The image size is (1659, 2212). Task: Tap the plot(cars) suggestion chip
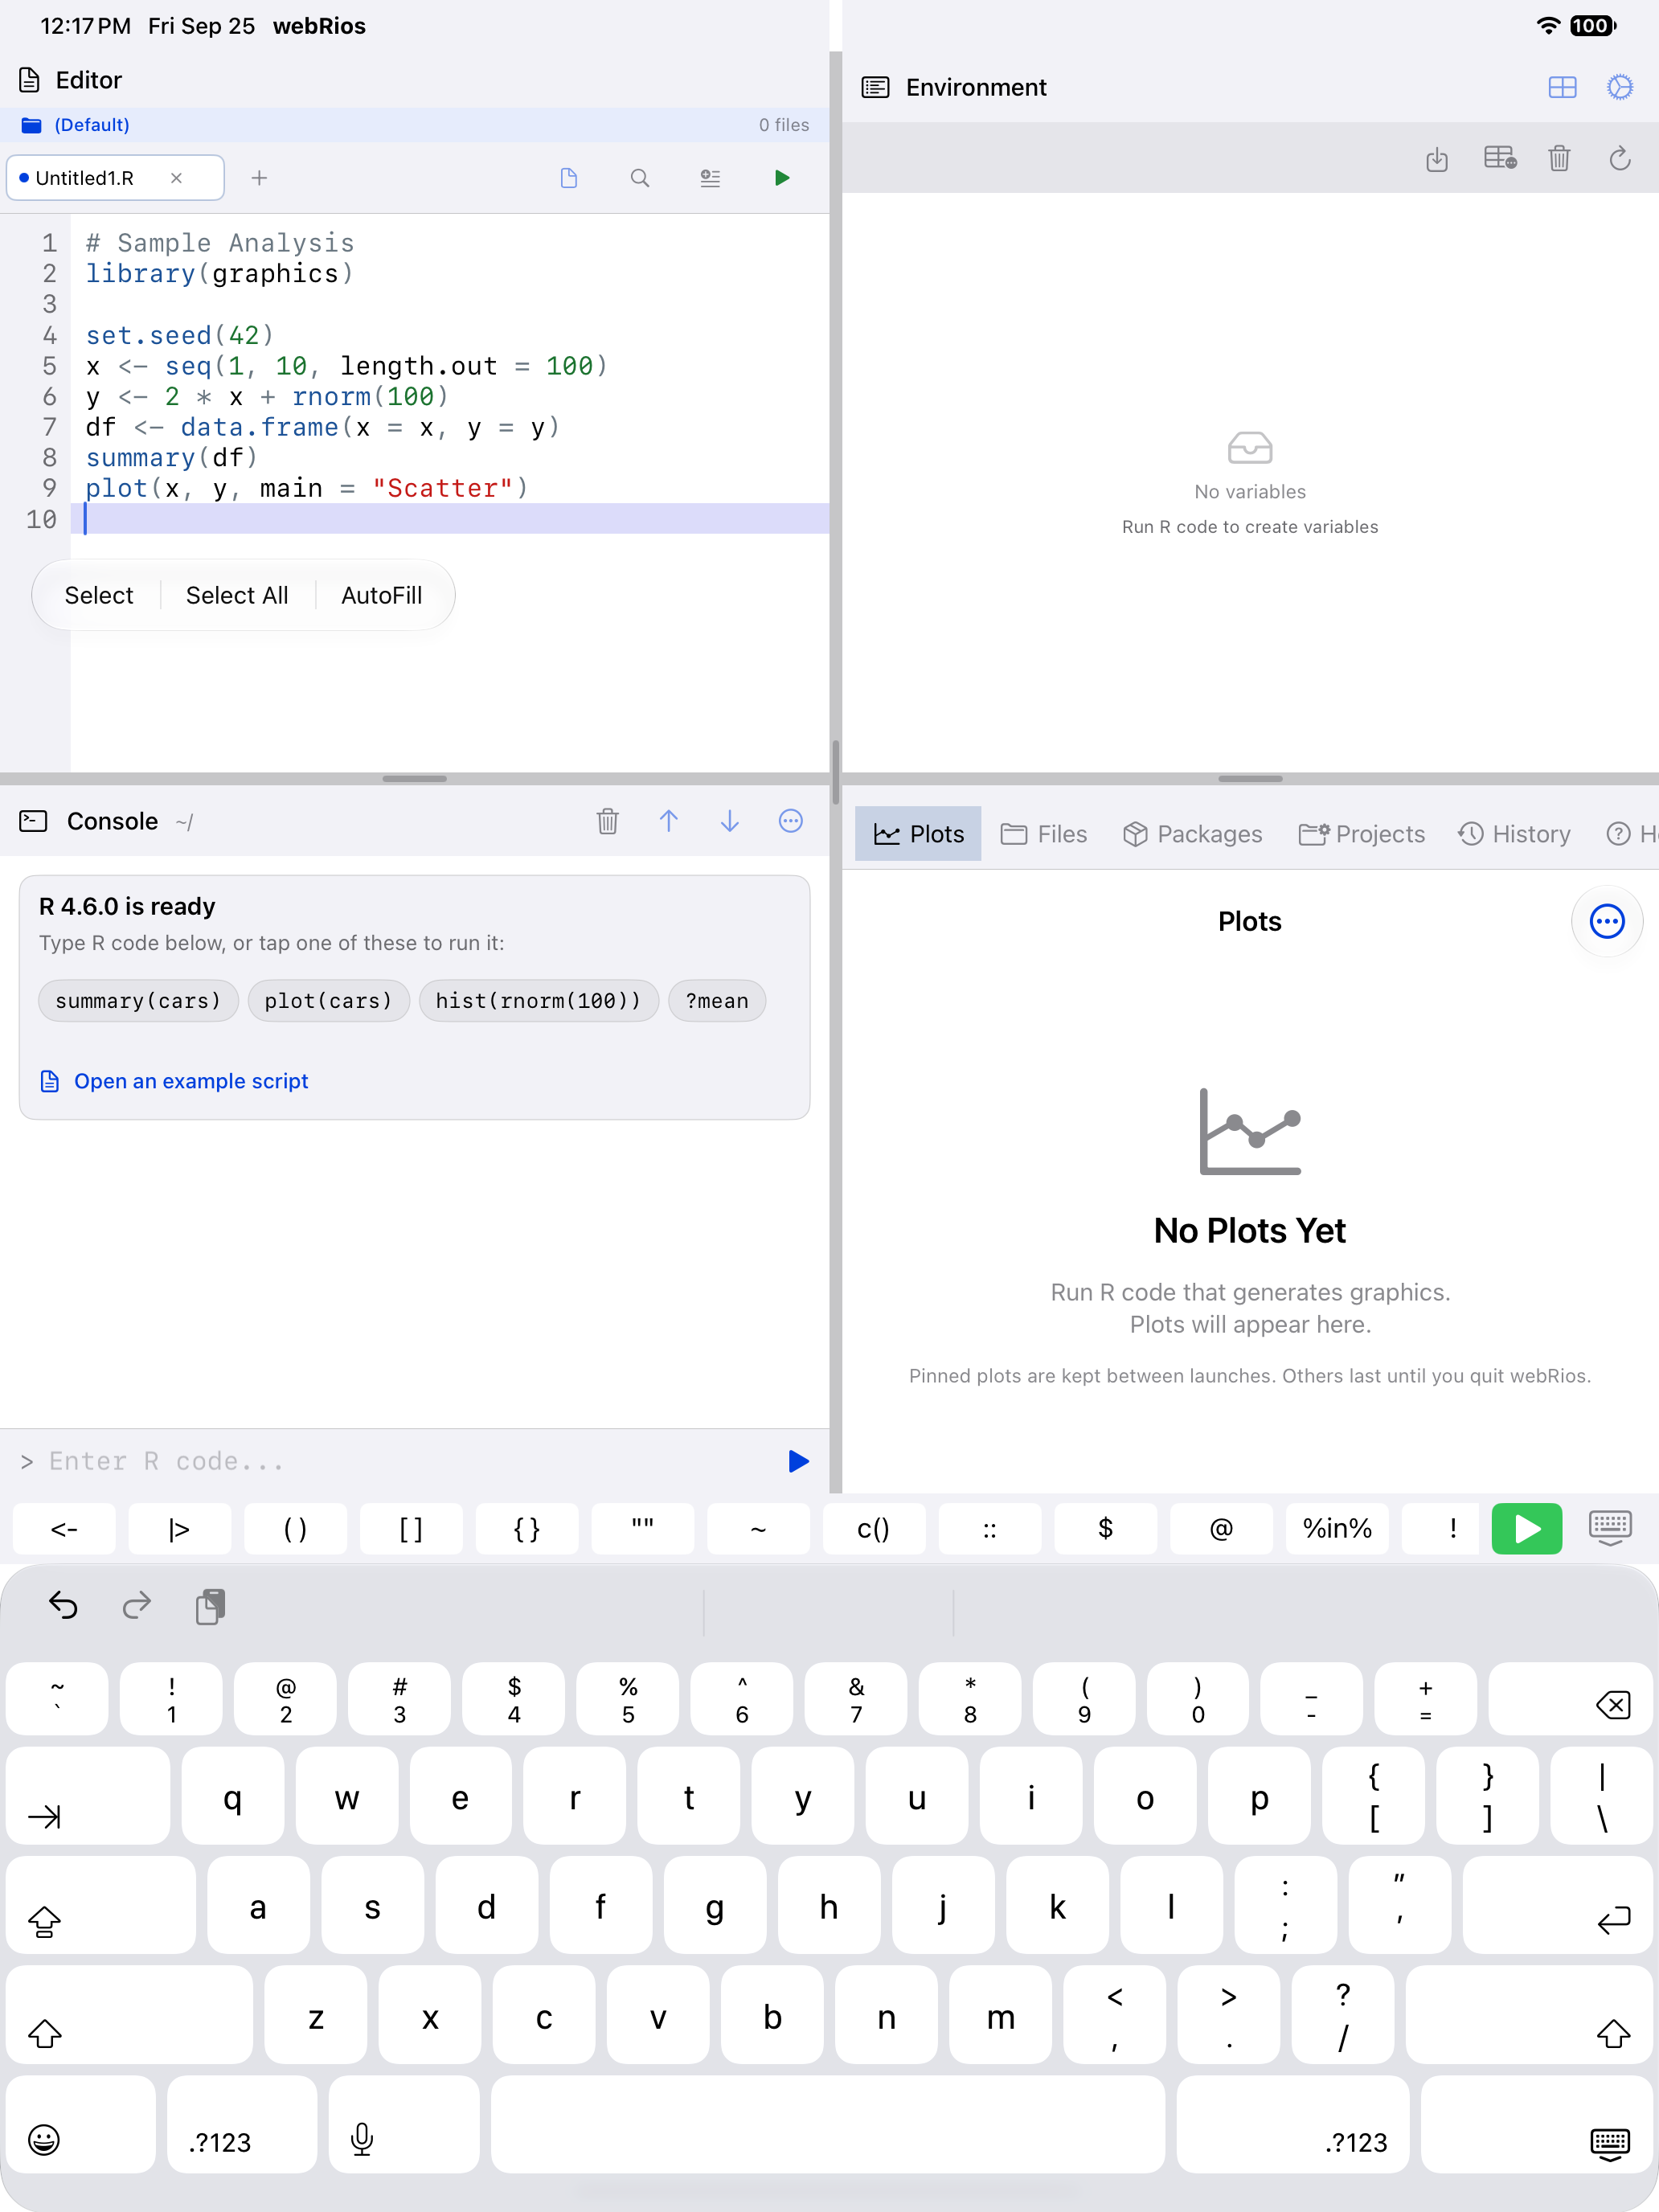[328, 1001]
